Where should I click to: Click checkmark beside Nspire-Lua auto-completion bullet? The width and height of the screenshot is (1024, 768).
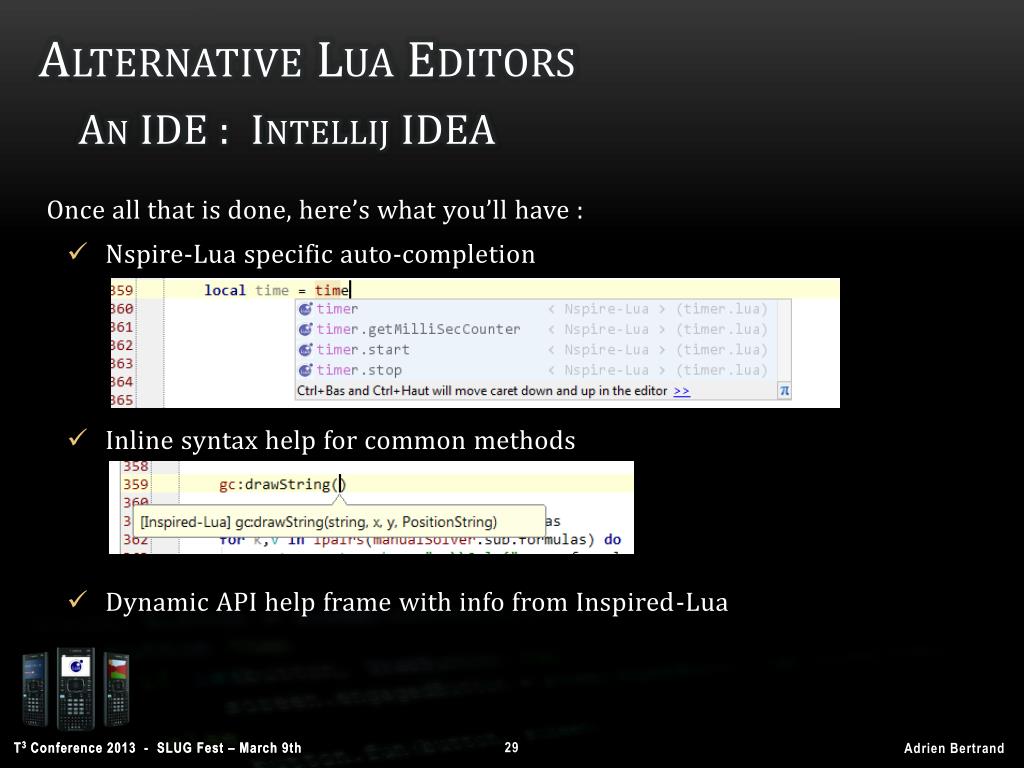click(78, 251)
